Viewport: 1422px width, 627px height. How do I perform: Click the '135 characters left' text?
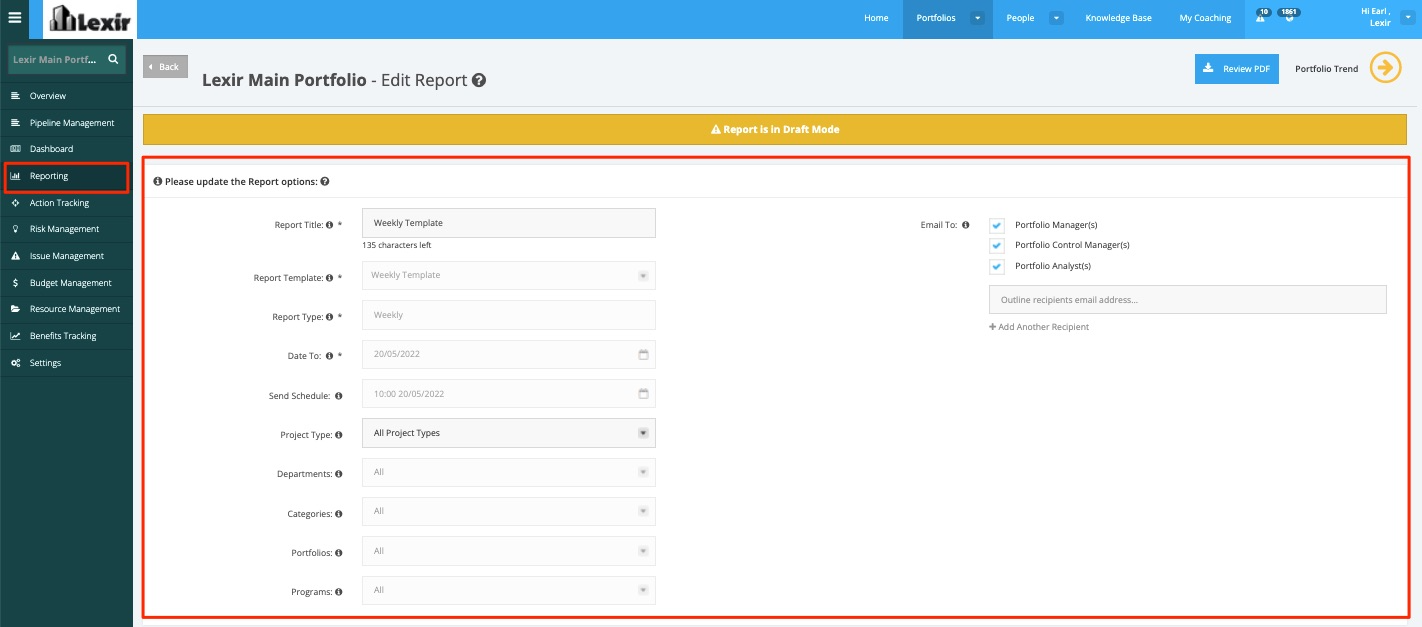point(397,245)
